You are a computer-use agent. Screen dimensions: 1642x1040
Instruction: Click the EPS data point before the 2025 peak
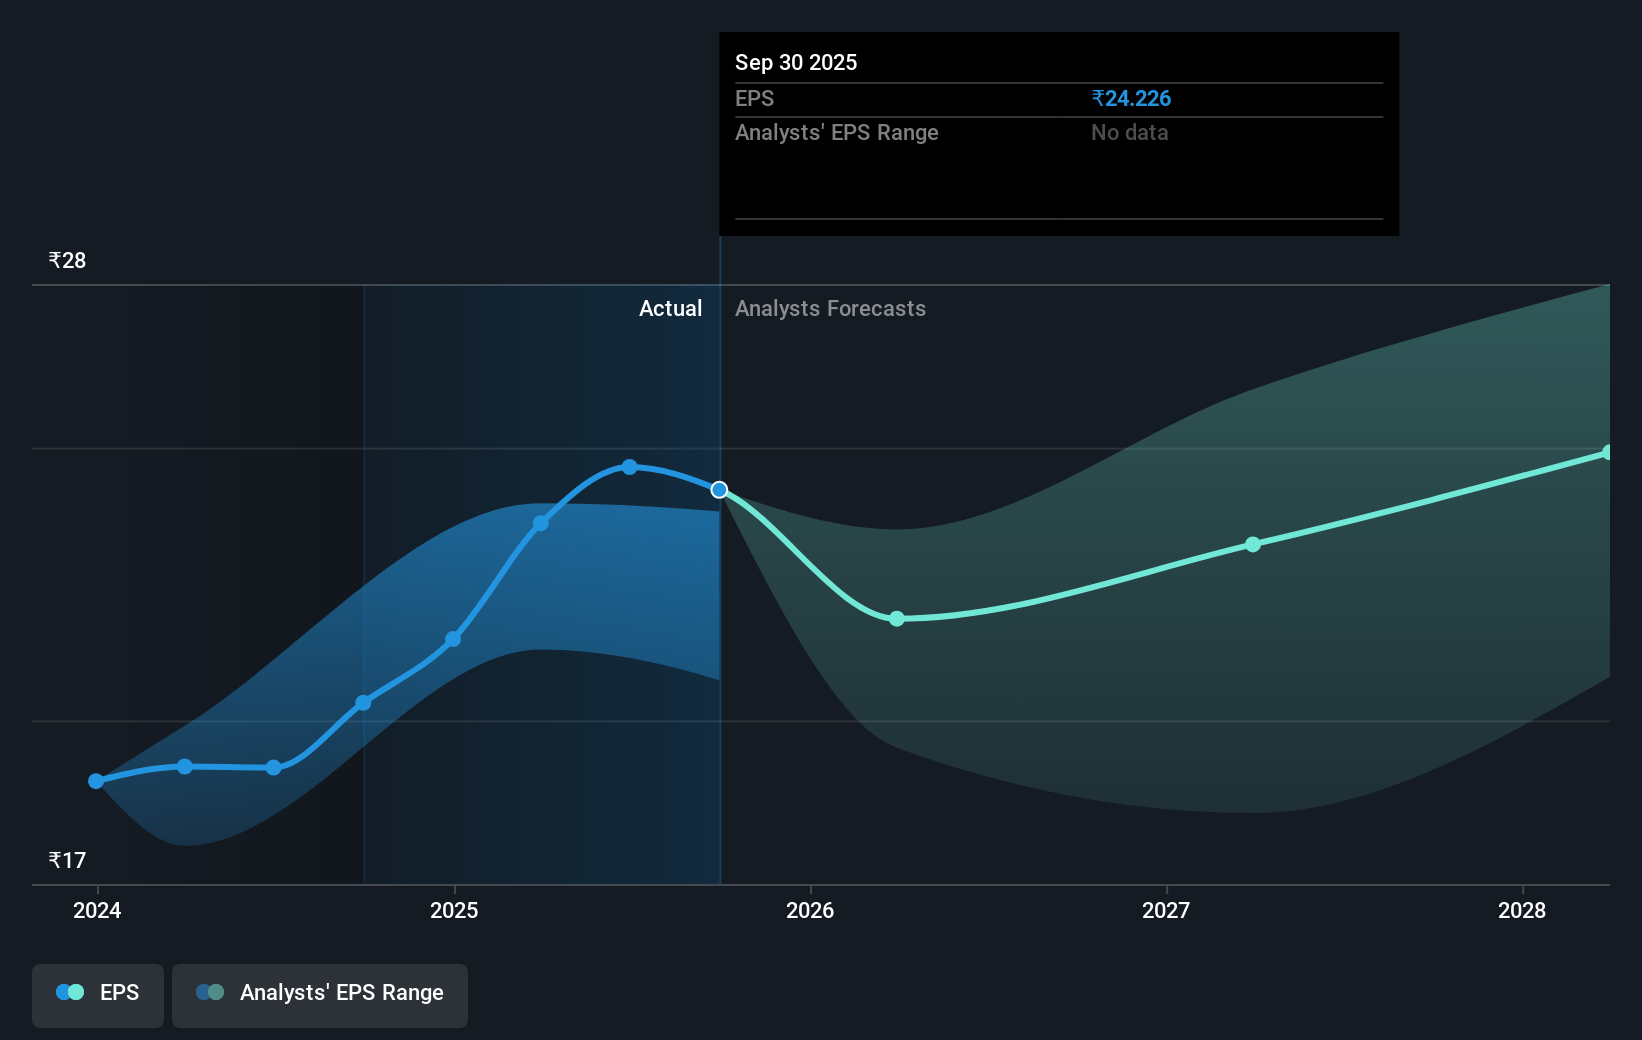point(540,523)
